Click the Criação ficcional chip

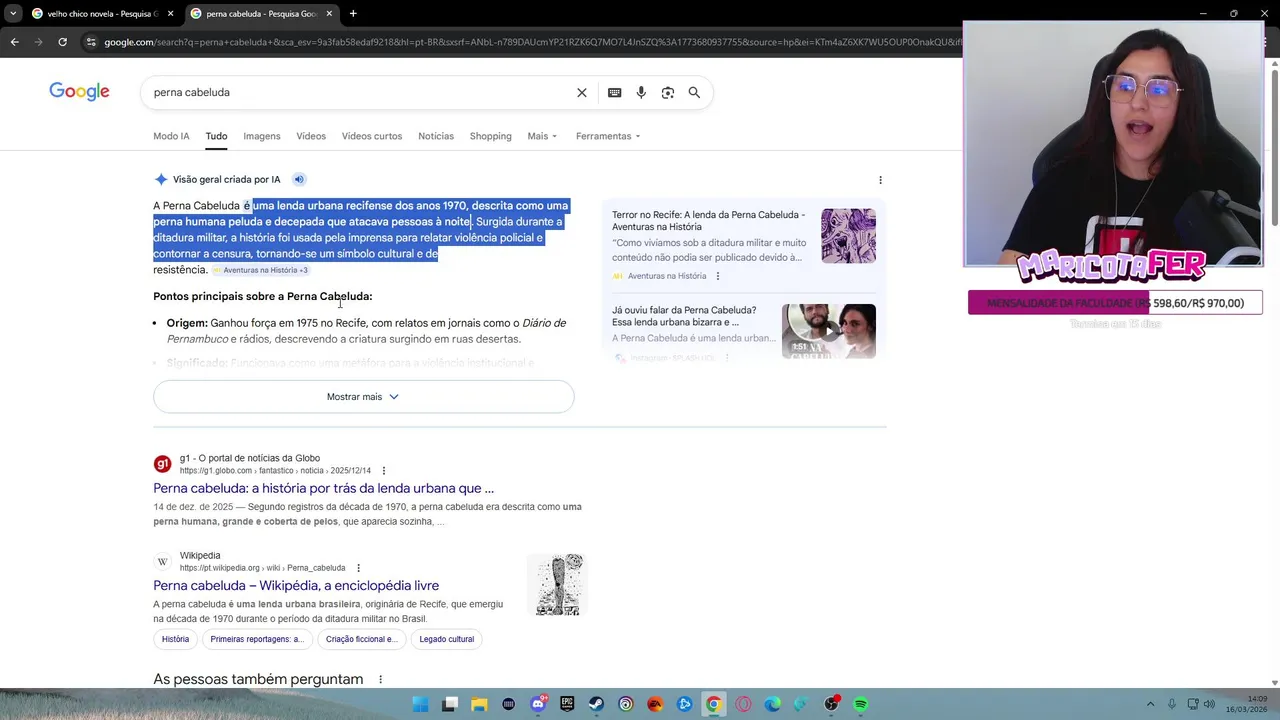[x=361, y=639]
